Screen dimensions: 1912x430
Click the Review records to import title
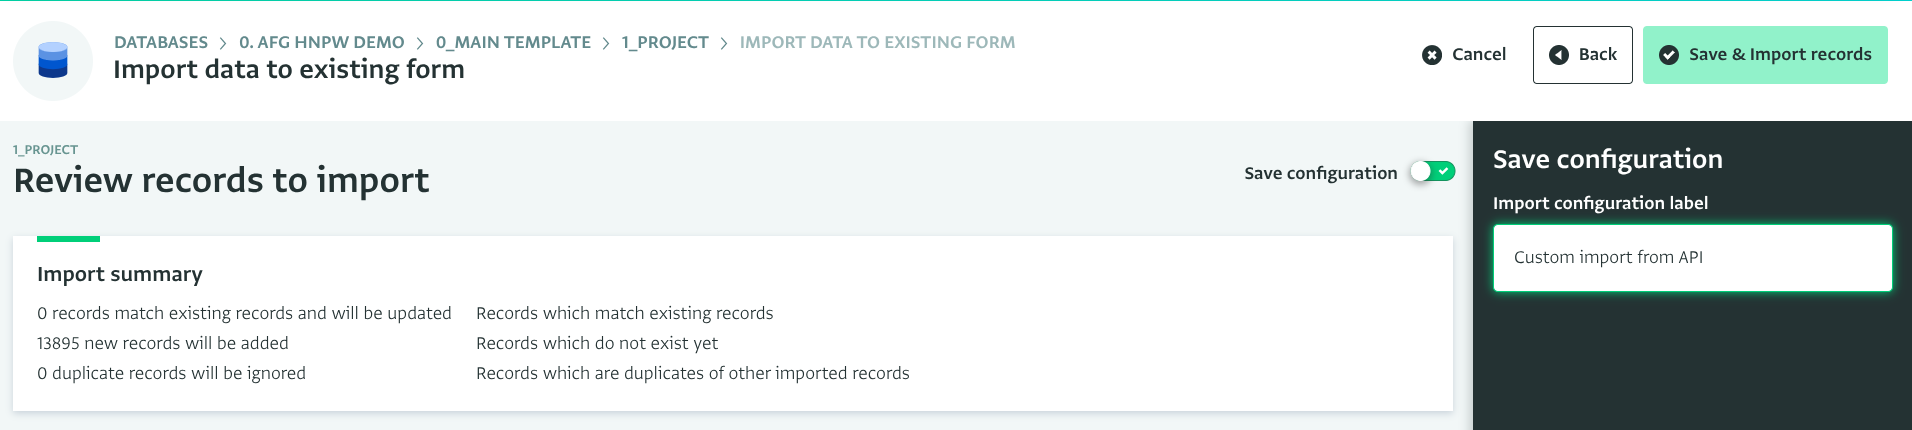pos(221,181)
